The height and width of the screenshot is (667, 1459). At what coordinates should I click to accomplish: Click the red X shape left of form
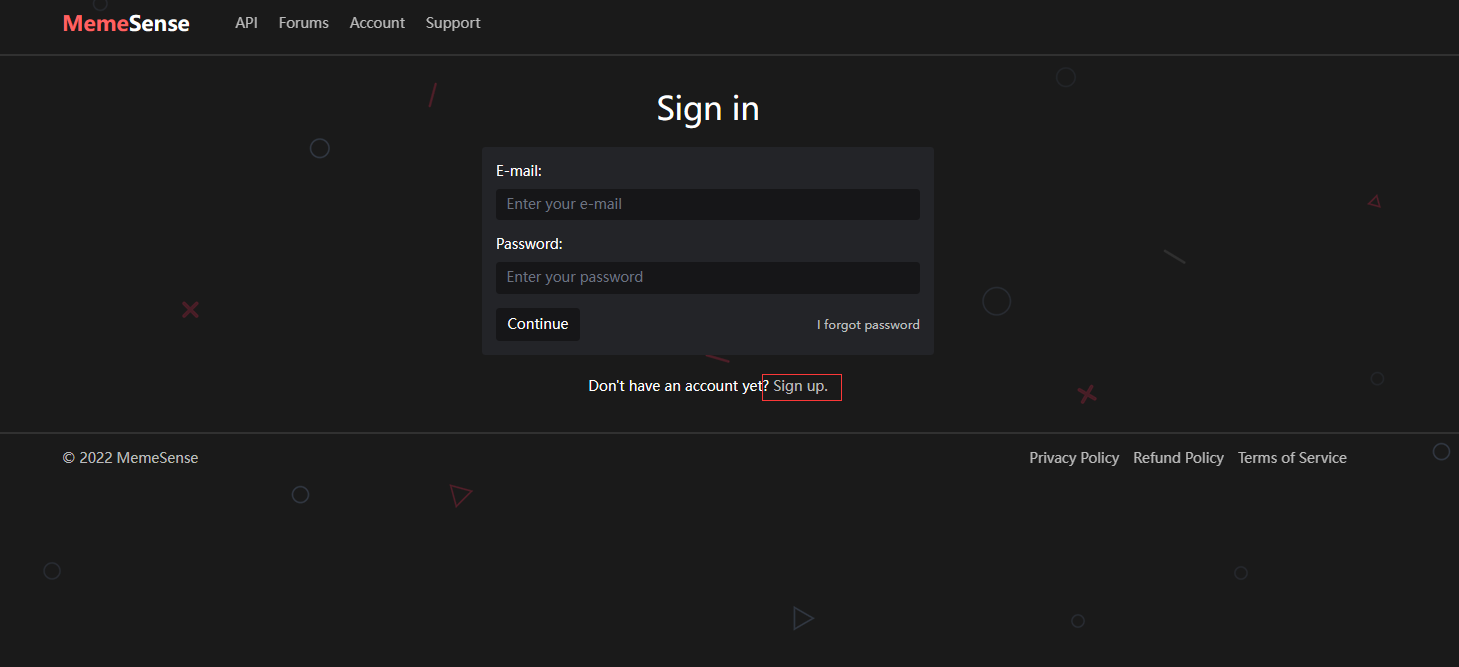coord(190,310)
